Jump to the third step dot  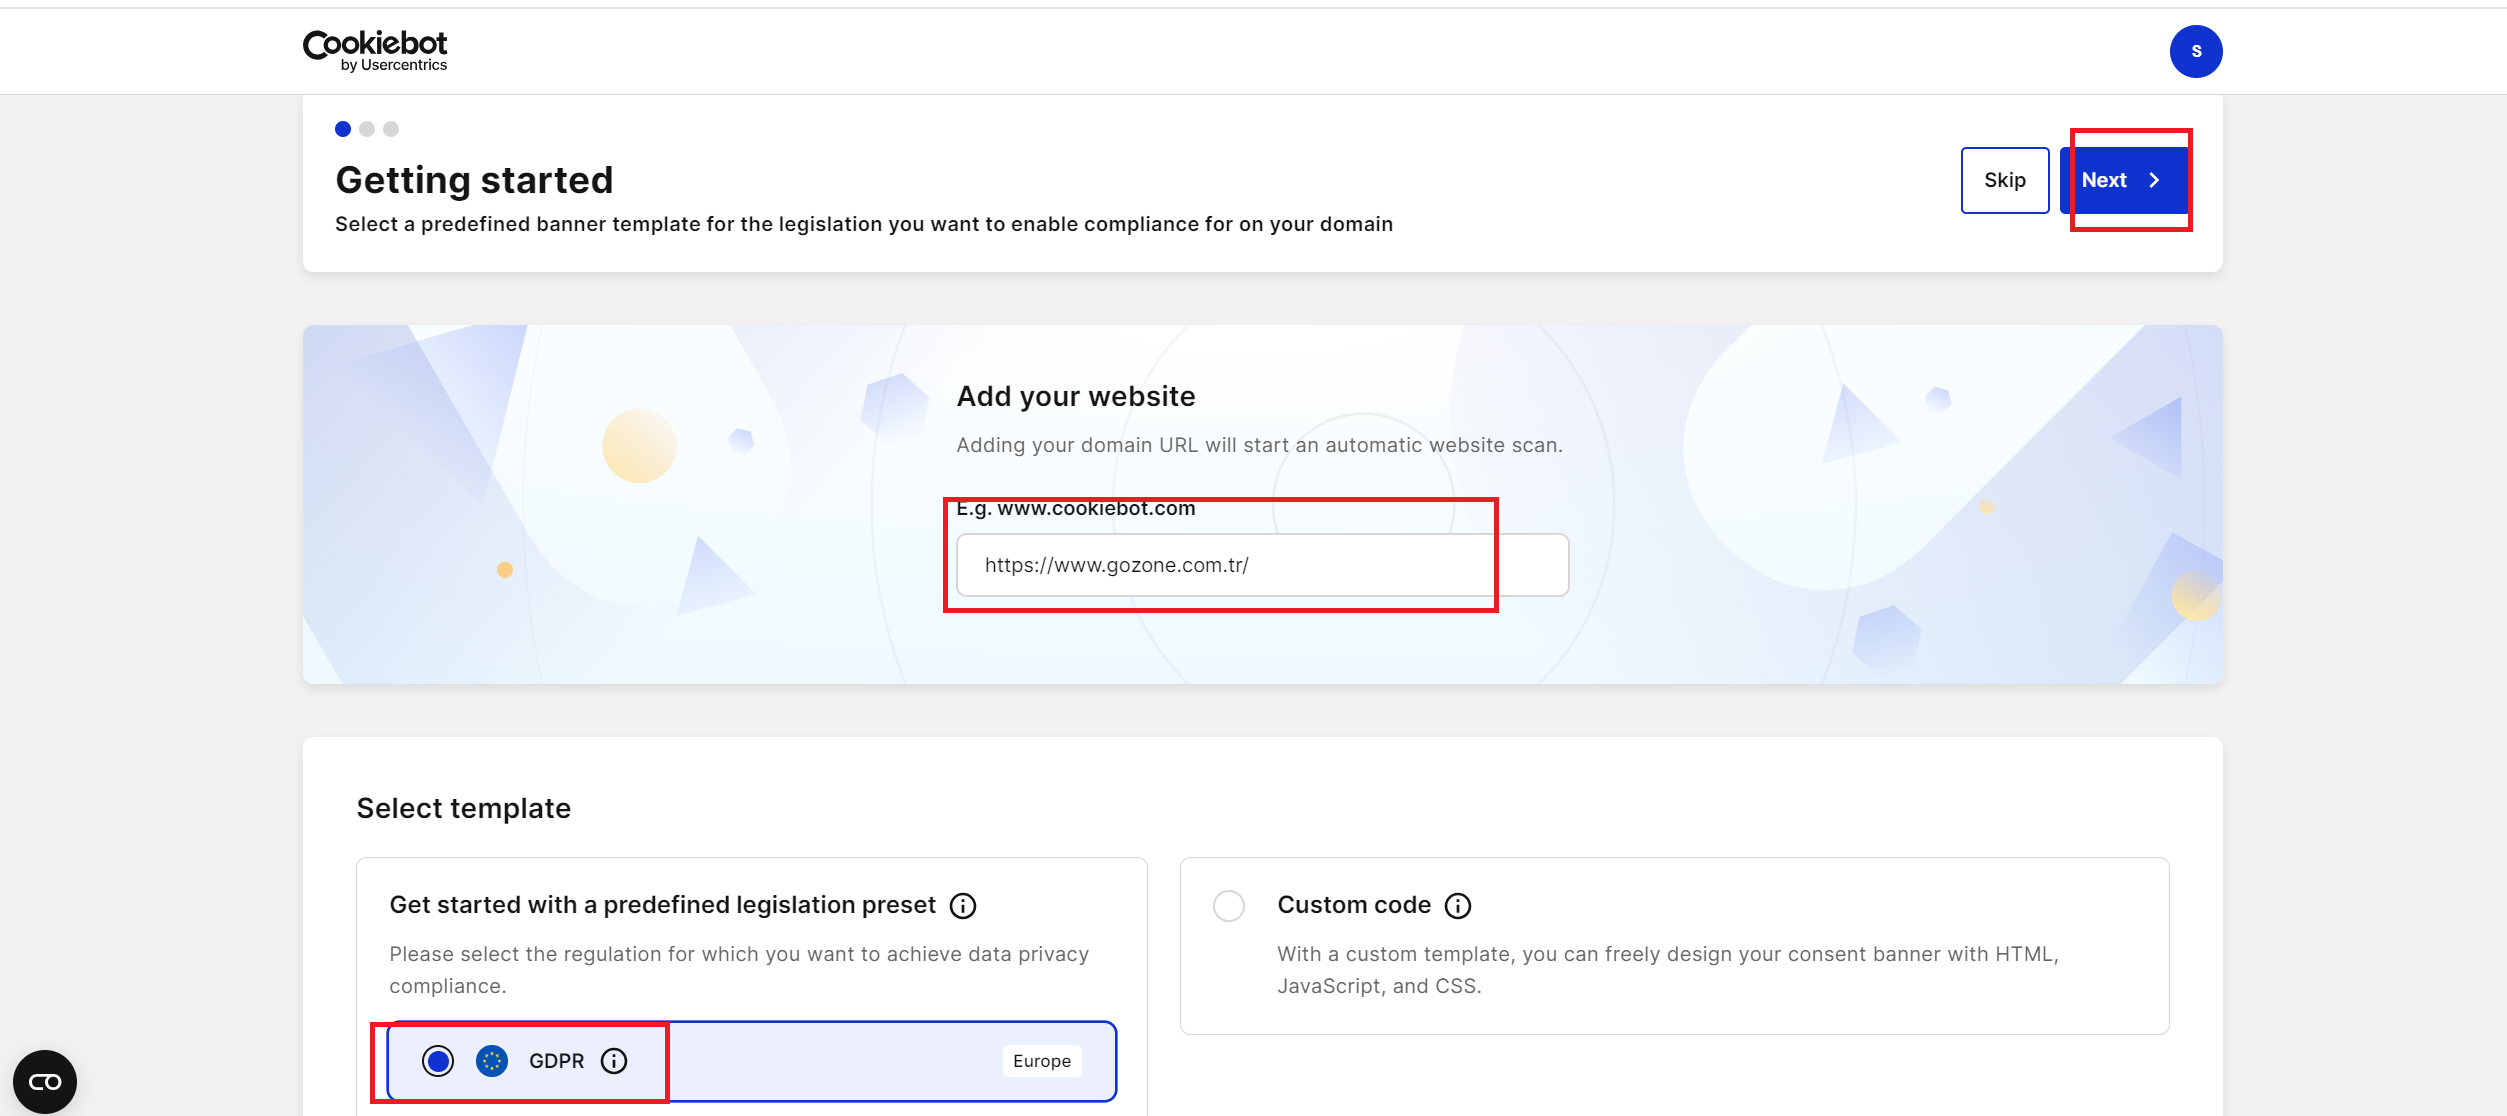click(391, 129)
